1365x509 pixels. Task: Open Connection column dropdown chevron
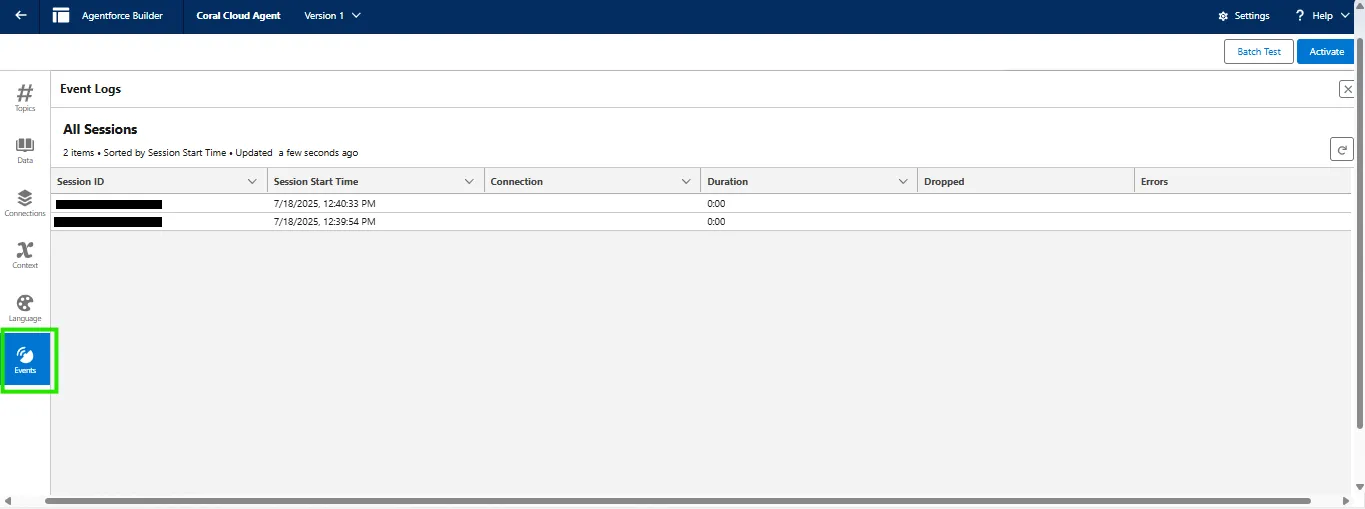tap(686, 182)
